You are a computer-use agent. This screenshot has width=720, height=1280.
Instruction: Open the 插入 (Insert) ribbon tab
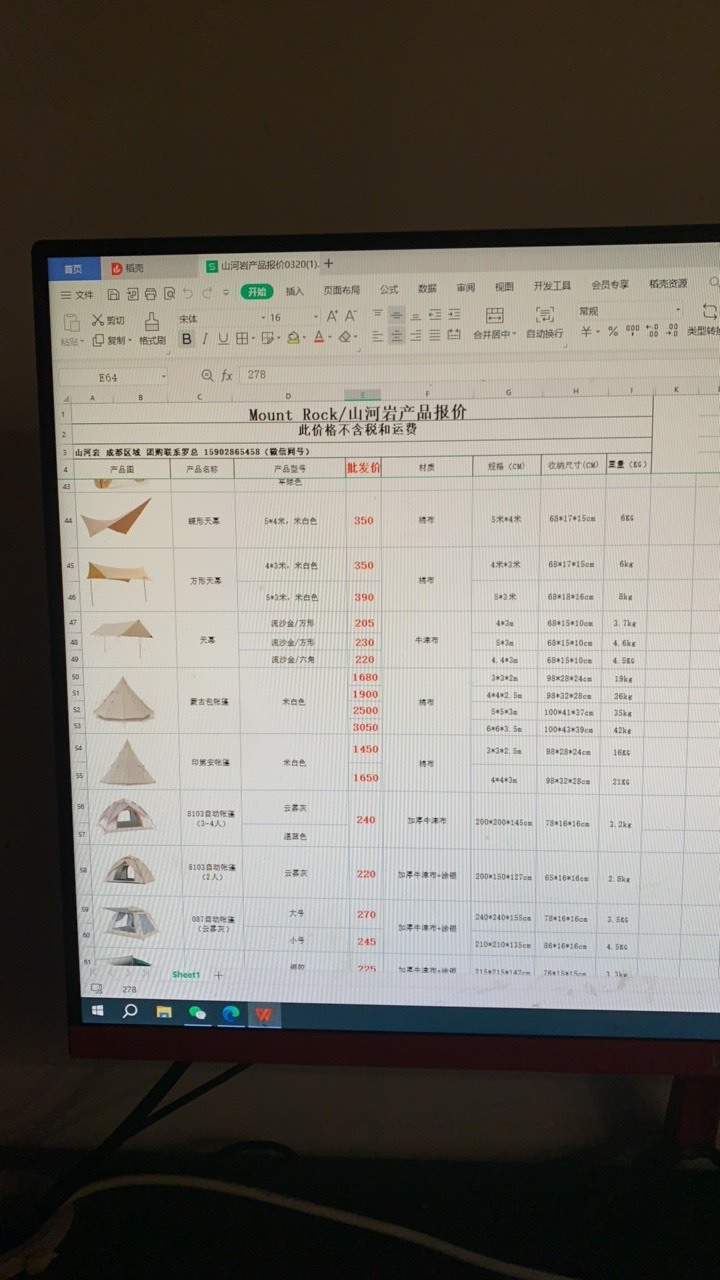295,292
